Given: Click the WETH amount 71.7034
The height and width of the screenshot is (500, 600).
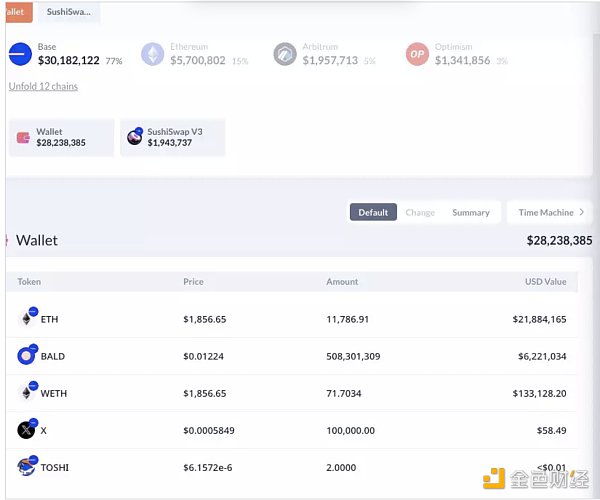Looking at the screenshot, I should [x=344, y=393].
